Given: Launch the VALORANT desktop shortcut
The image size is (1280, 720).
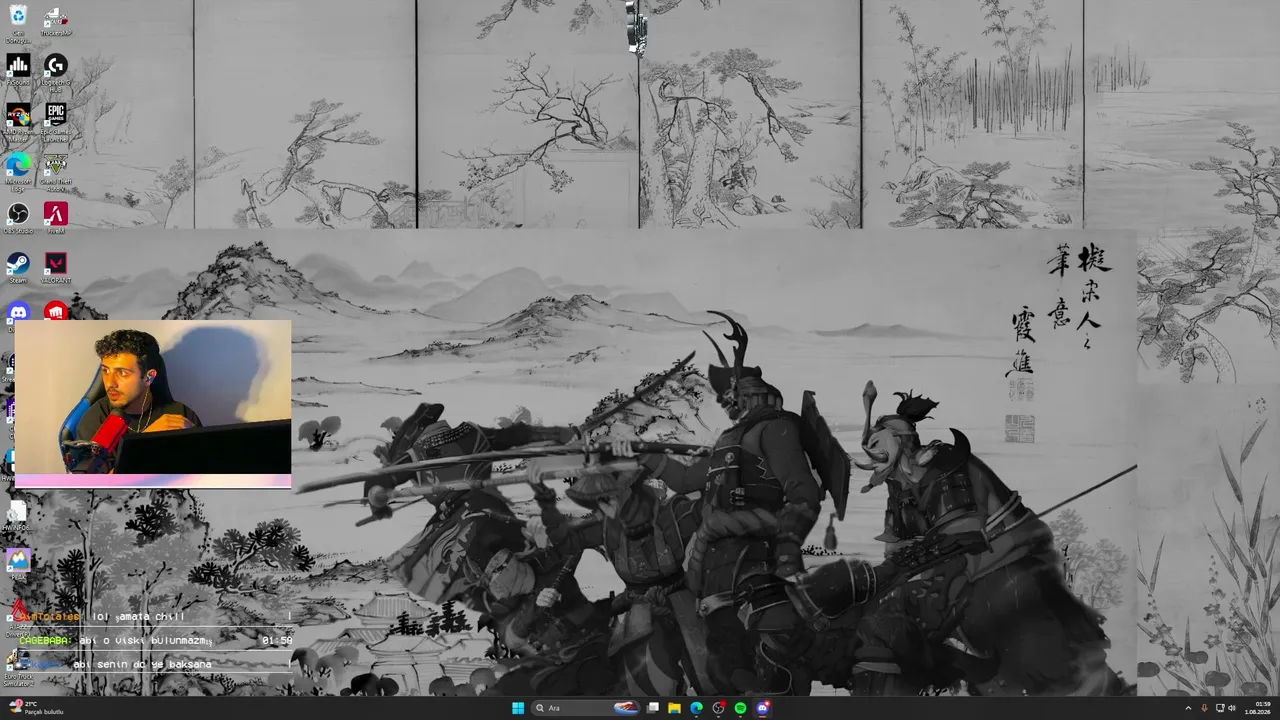Looking at the screenshot, I should (x=56, y=268).
